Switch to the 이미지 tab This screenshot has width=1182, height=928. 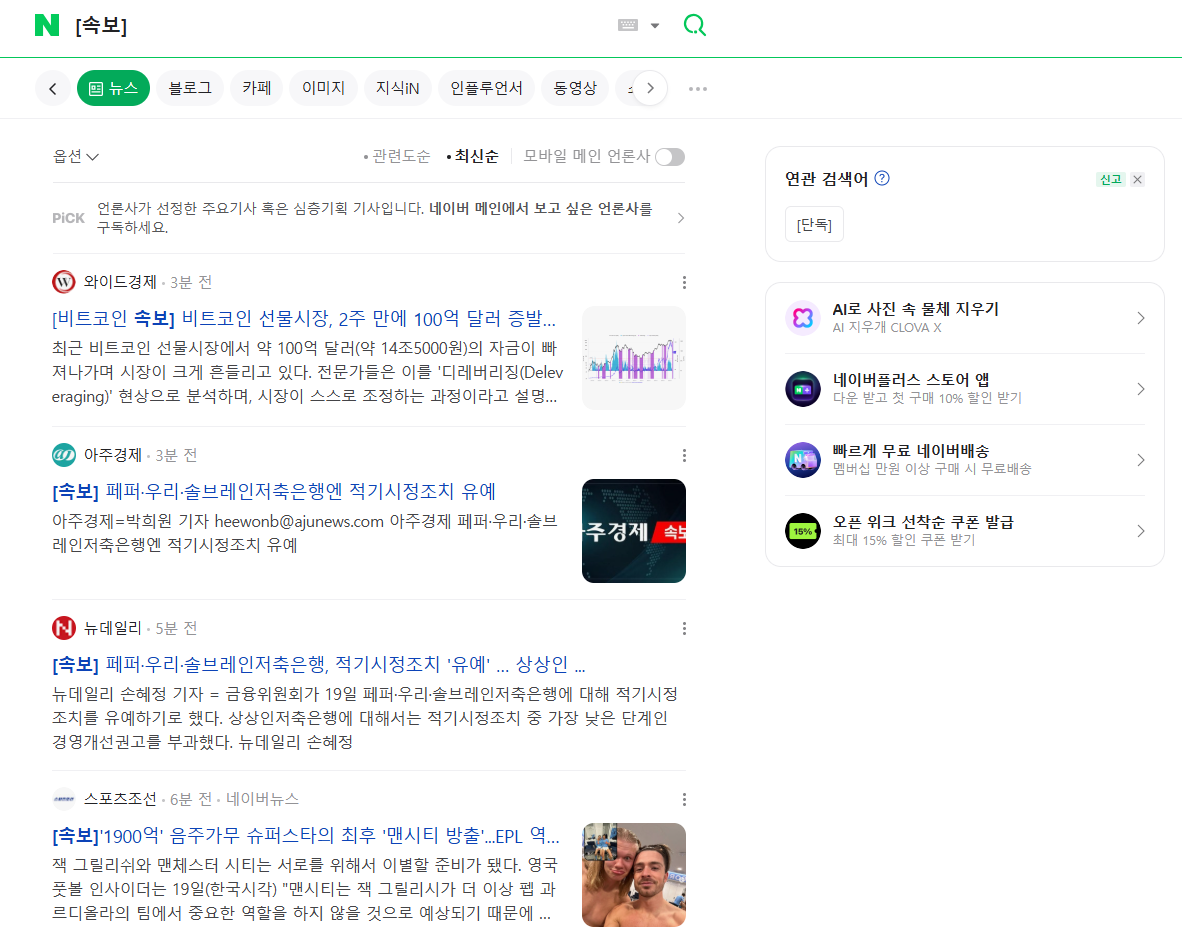[x=323, y=89]
